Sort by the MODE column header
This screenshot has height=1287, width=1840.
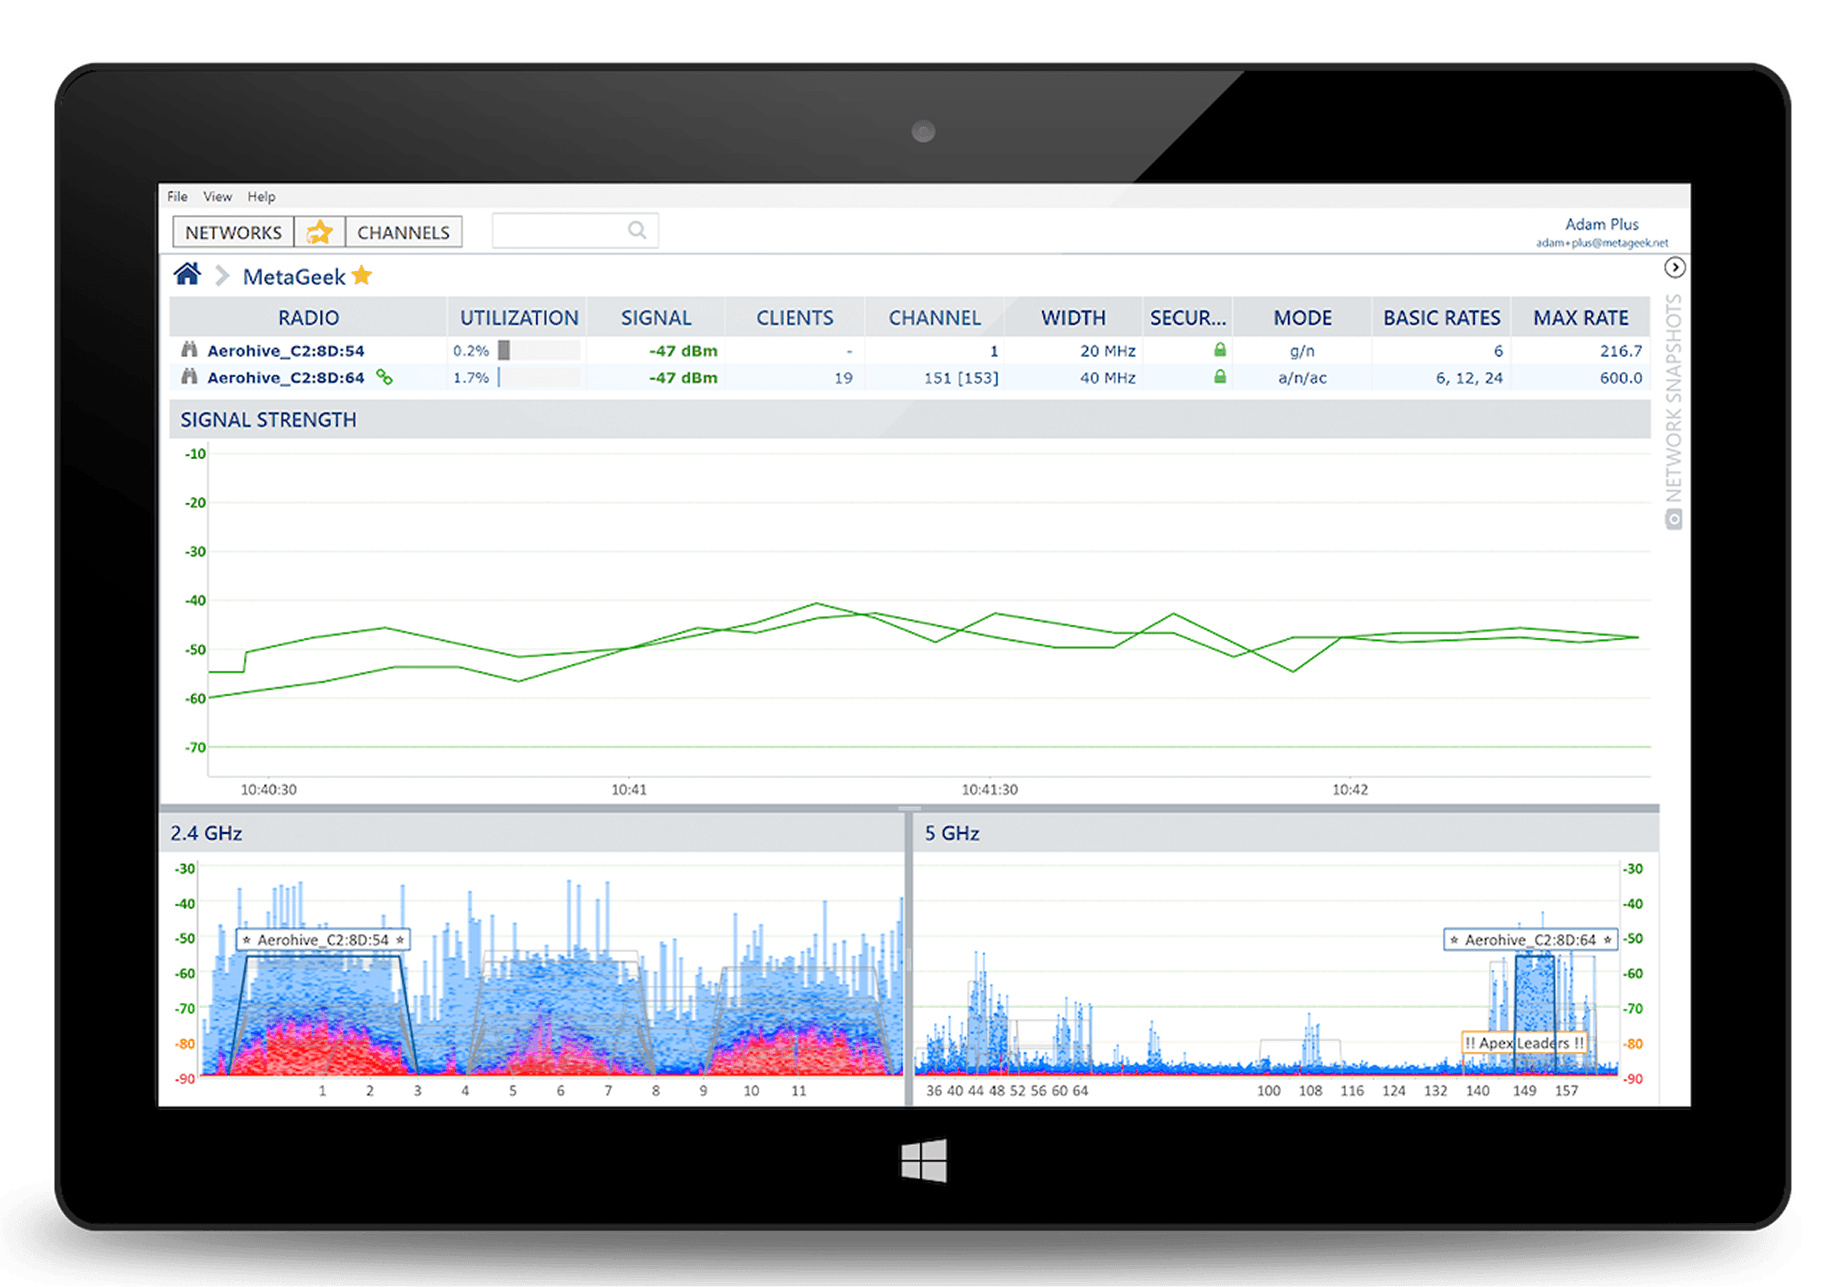coord(1302,317)
